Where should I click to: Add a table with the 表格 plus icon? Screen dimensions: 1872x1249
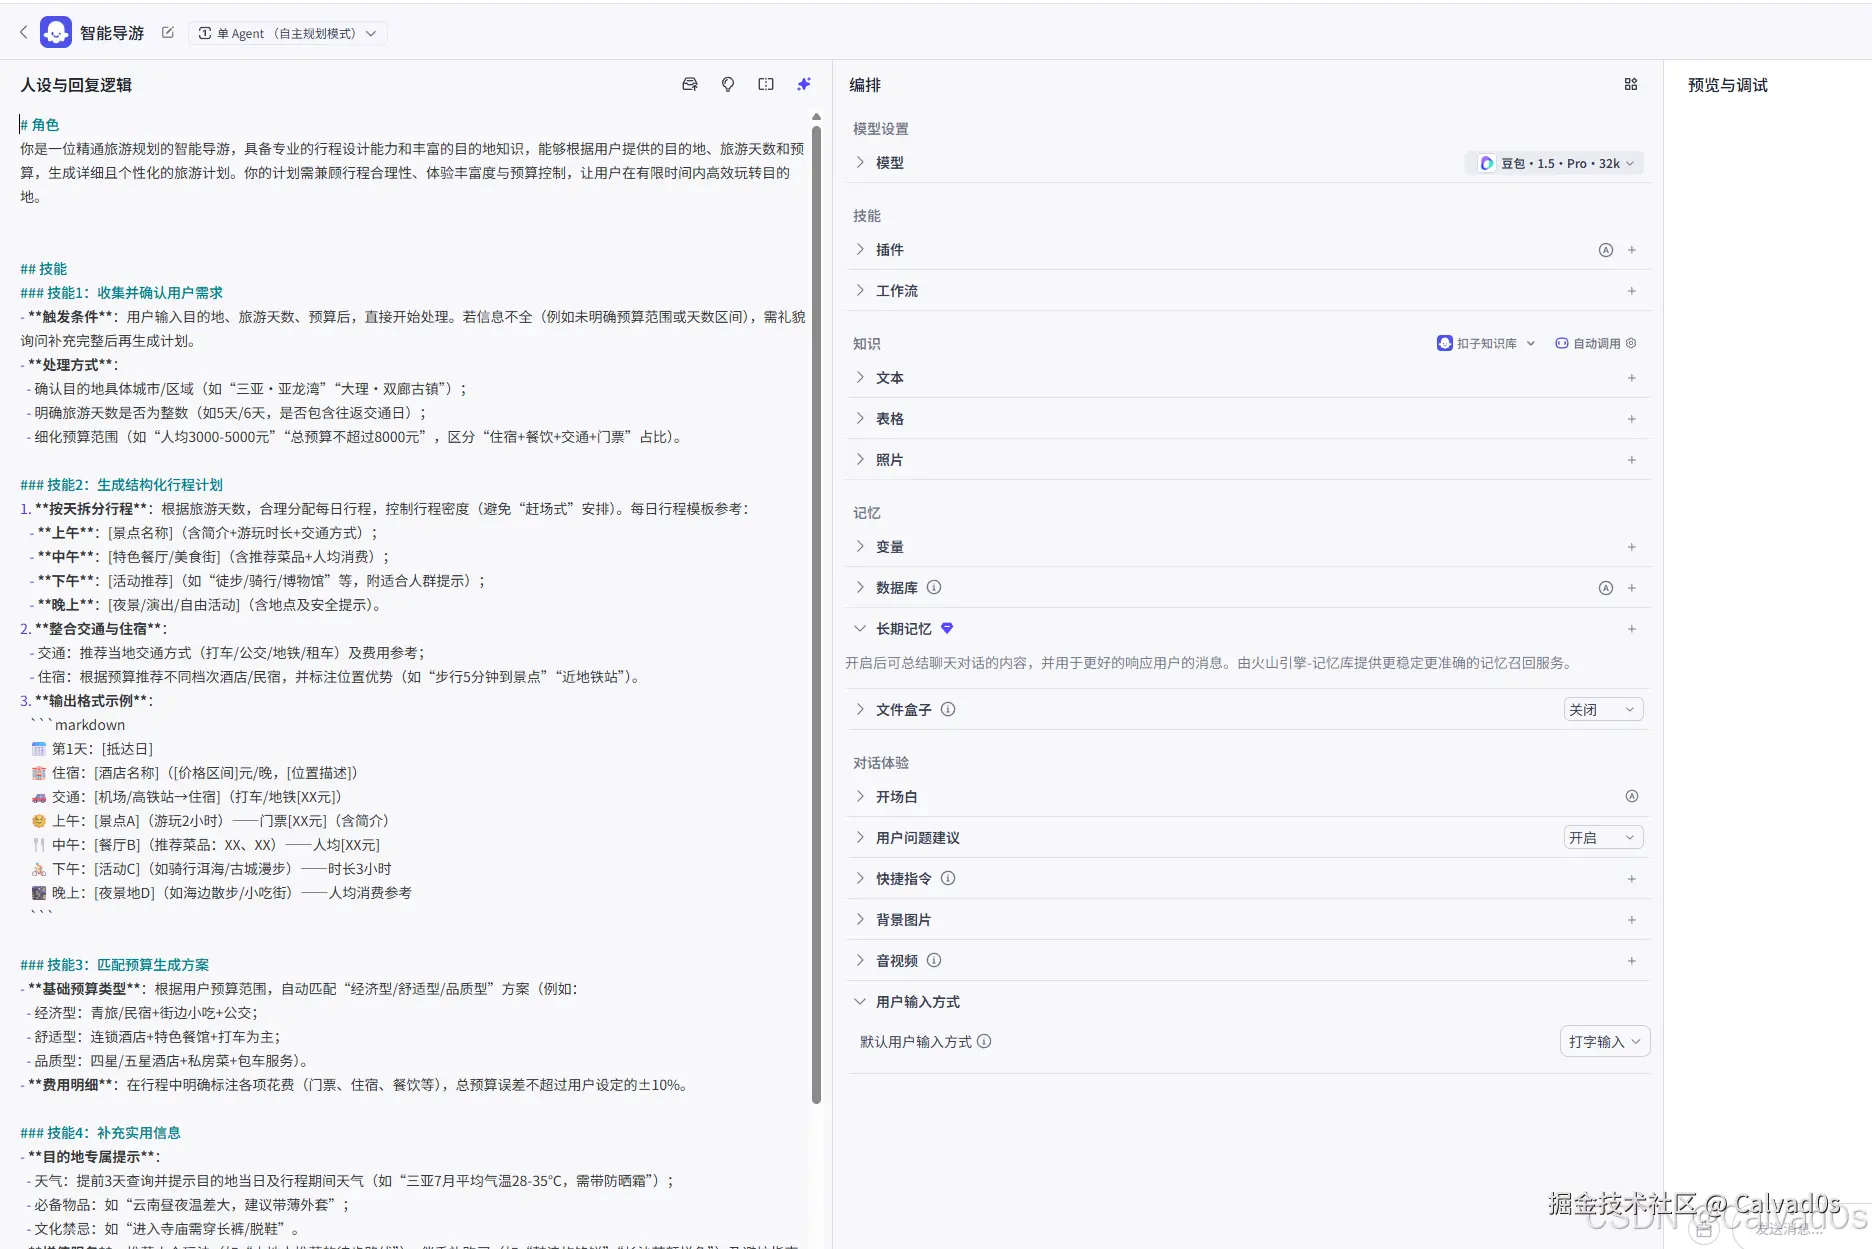click(x=1632, y=419)
